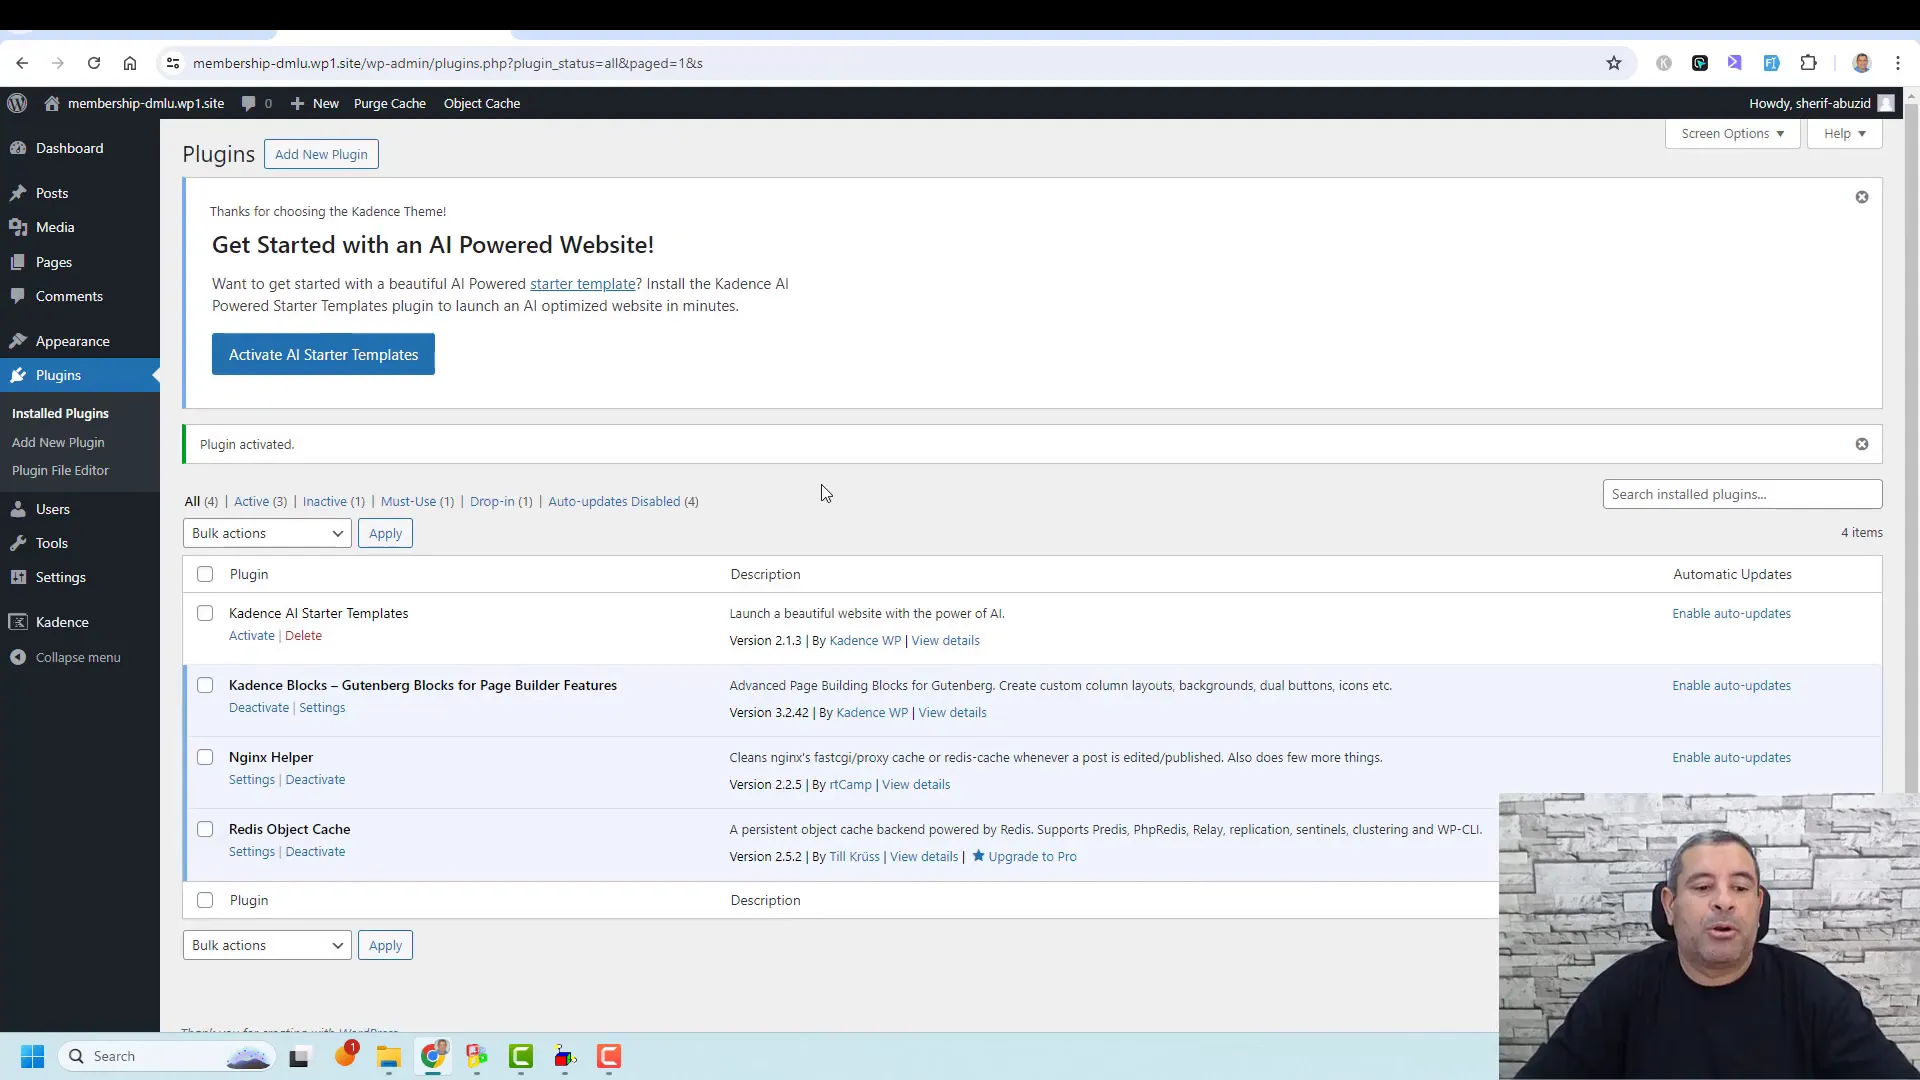Click the Windows taskbar Search box

pyautogui.click(x=166, y=1056)
